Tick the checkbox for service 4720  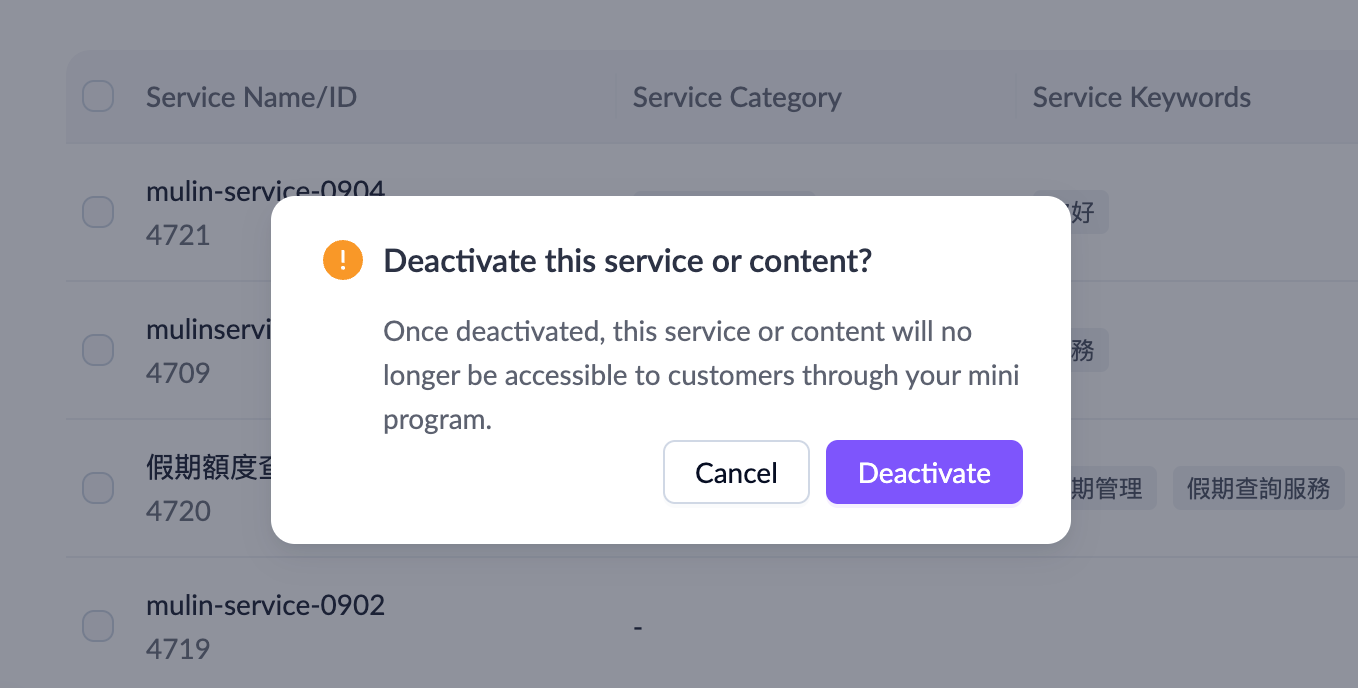pyautogui.click(x=98, y=488)
